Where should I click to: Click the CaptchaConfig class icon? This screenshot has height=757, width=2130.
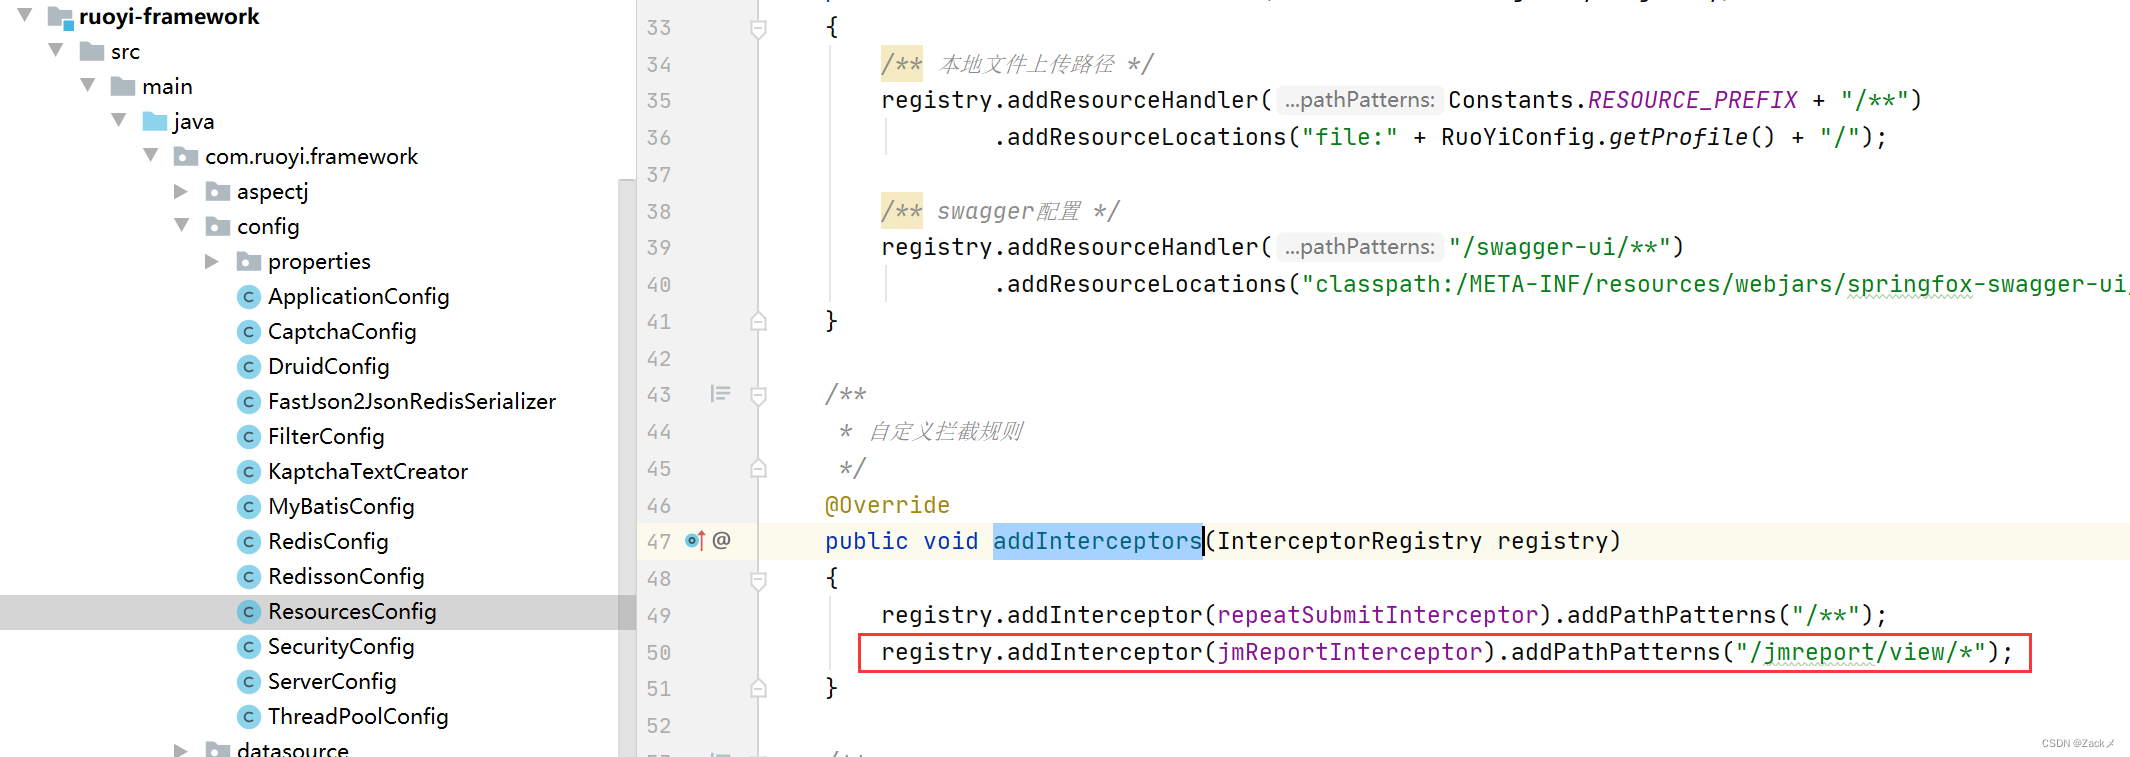(x=249, y=332)
